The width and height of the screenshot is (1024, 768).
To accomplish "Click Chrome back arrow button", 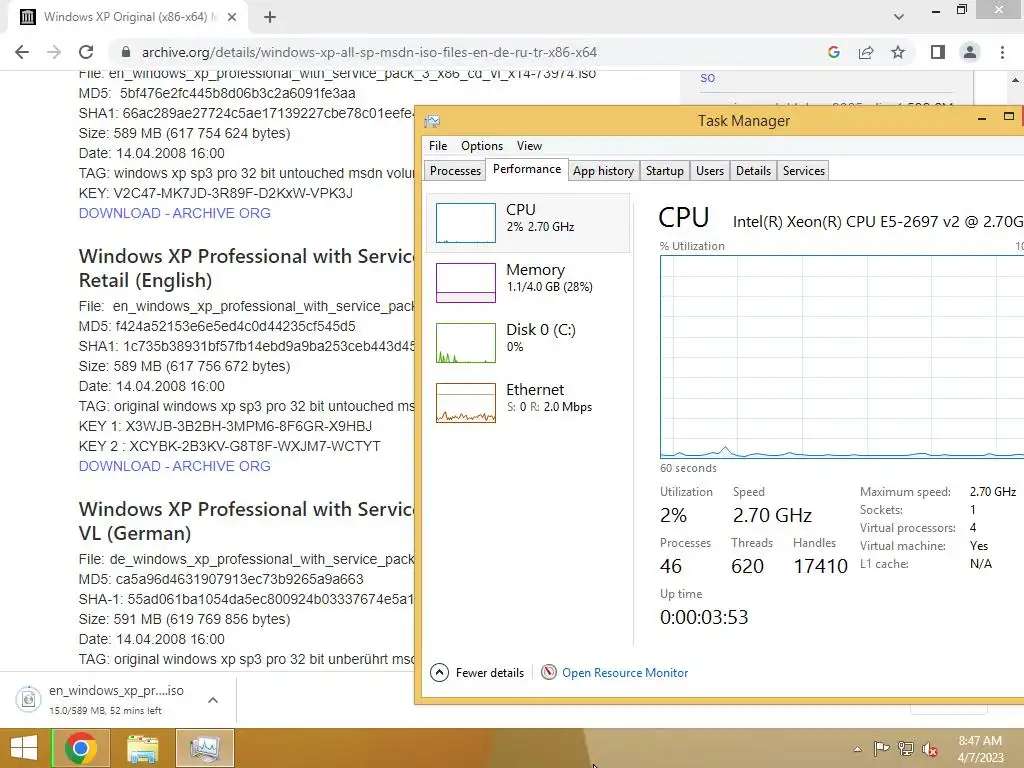I will pos(22,52).
